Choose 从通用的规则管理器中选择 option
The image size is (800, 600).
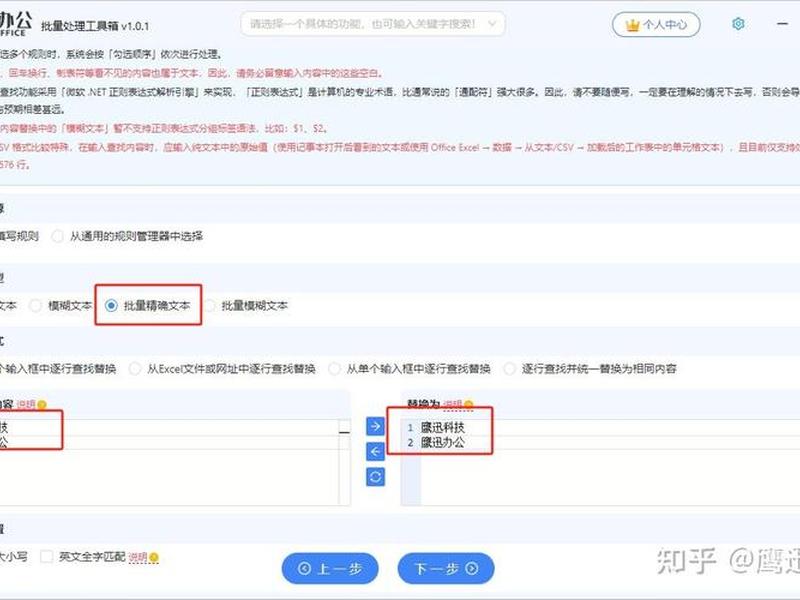pos(58,236)
